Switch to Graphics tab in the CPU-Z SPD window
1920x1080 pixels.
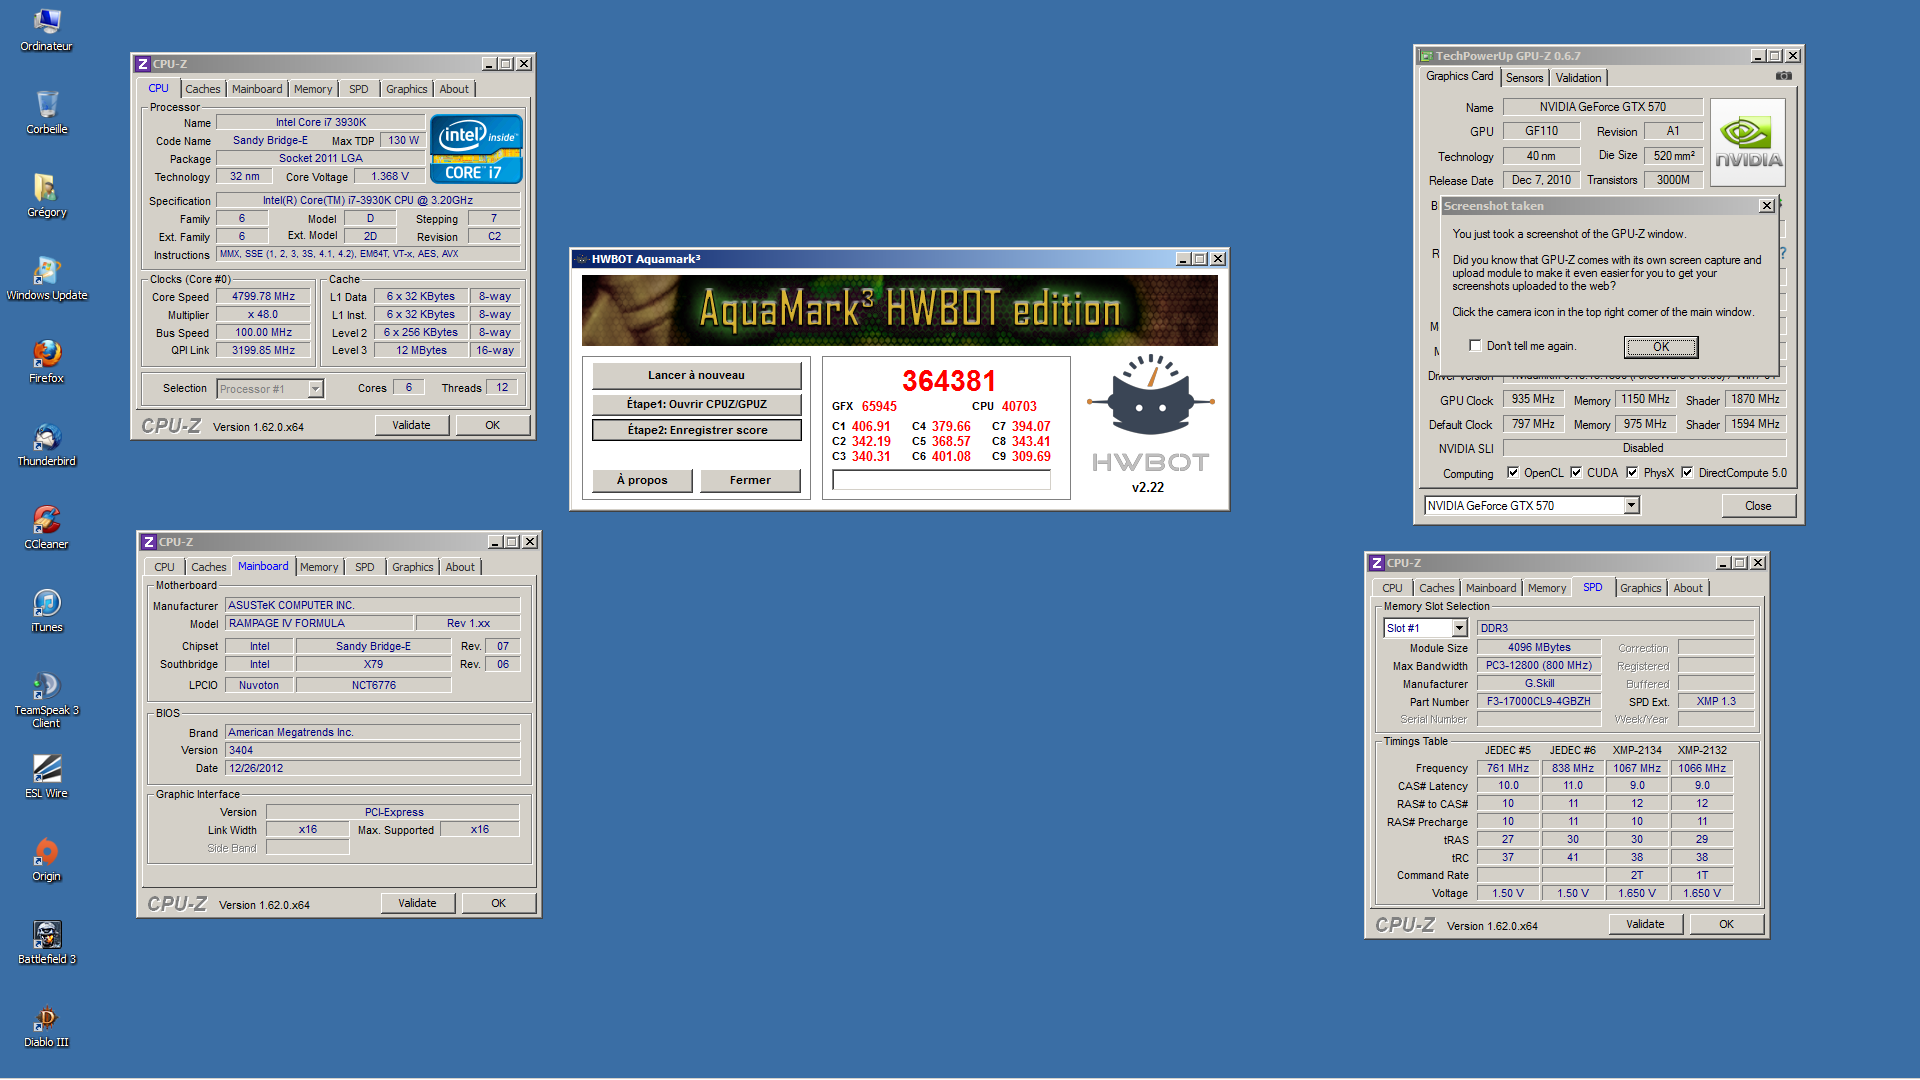point(1640,588)
